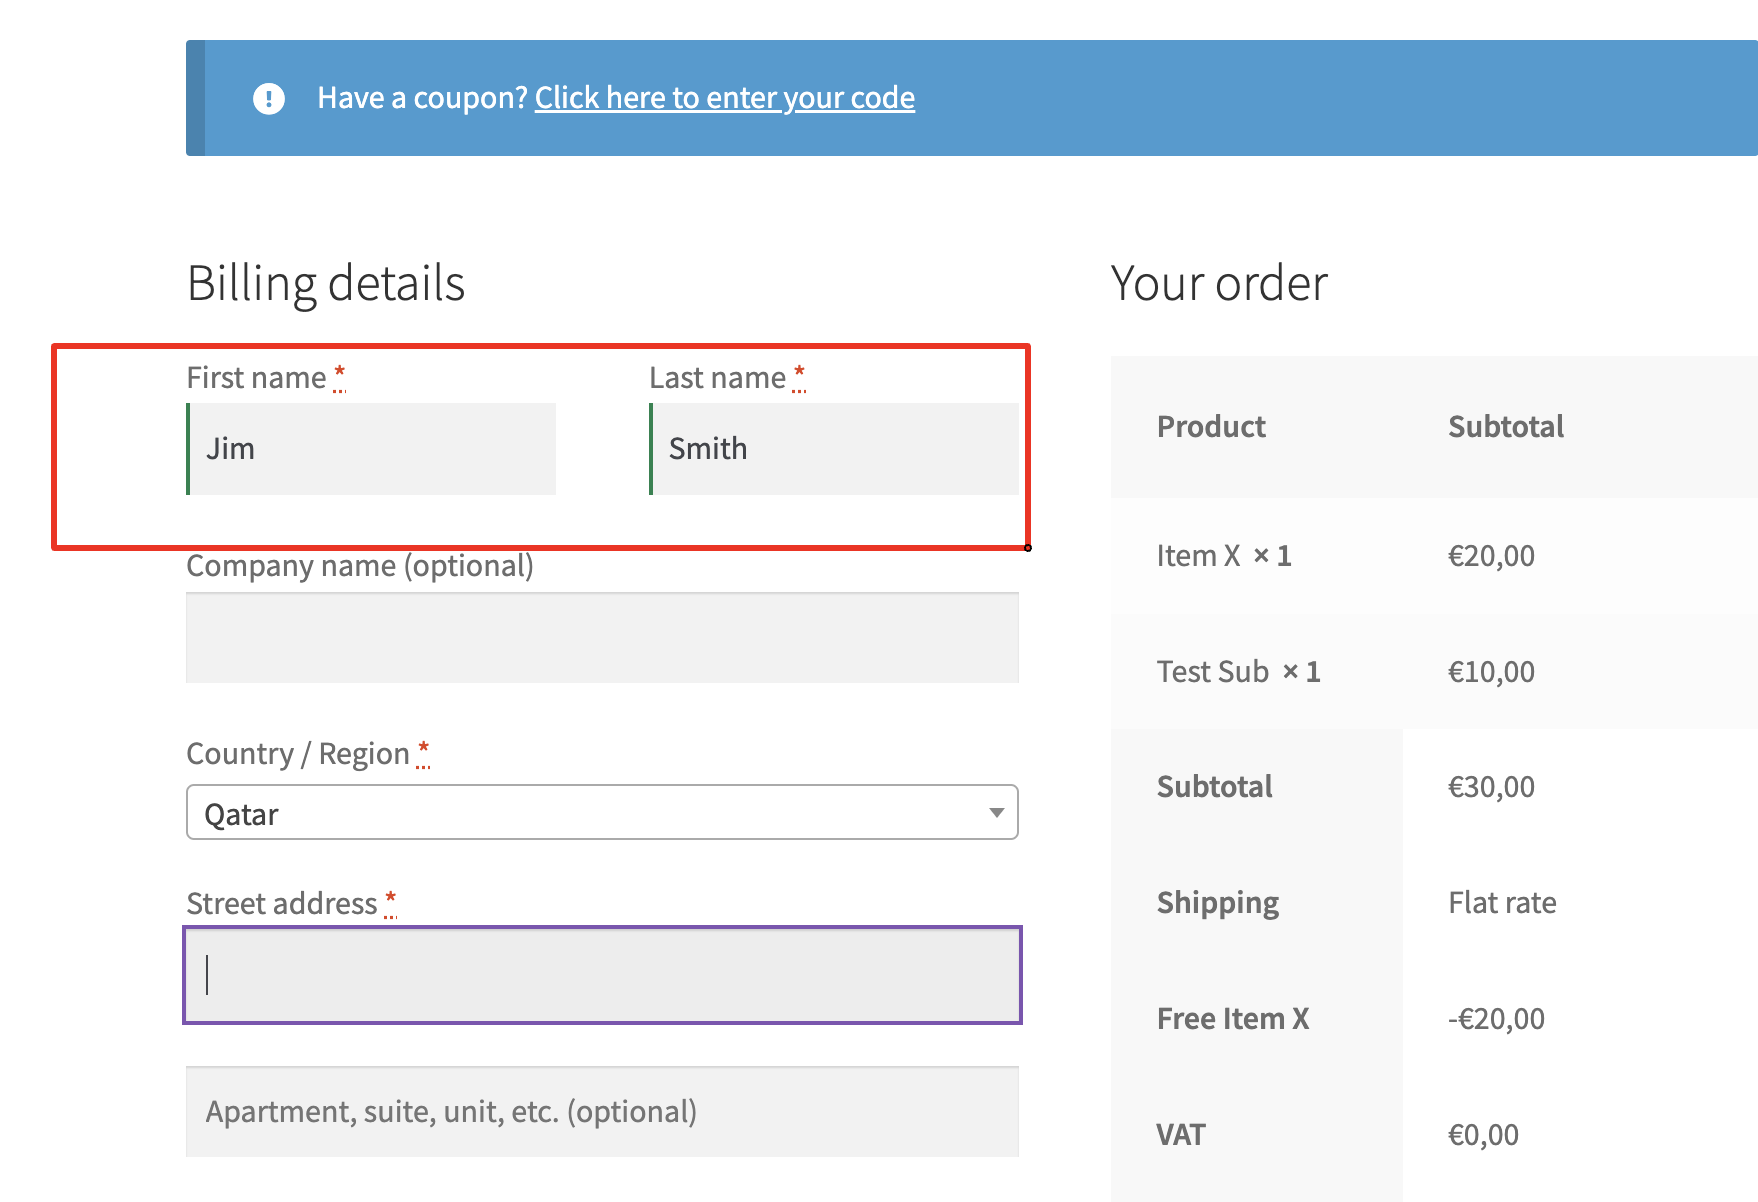Click the 'Country / Region' label

coord(298,754)
